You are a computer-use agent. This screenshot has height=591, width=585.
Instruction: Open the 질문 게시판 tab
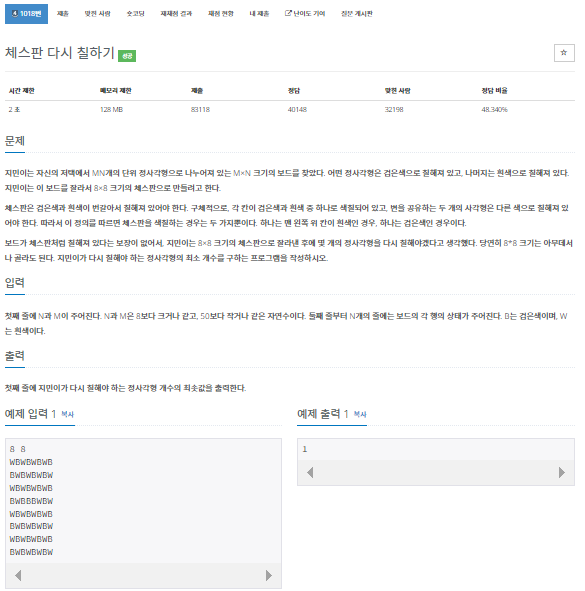tap(357, 14)
